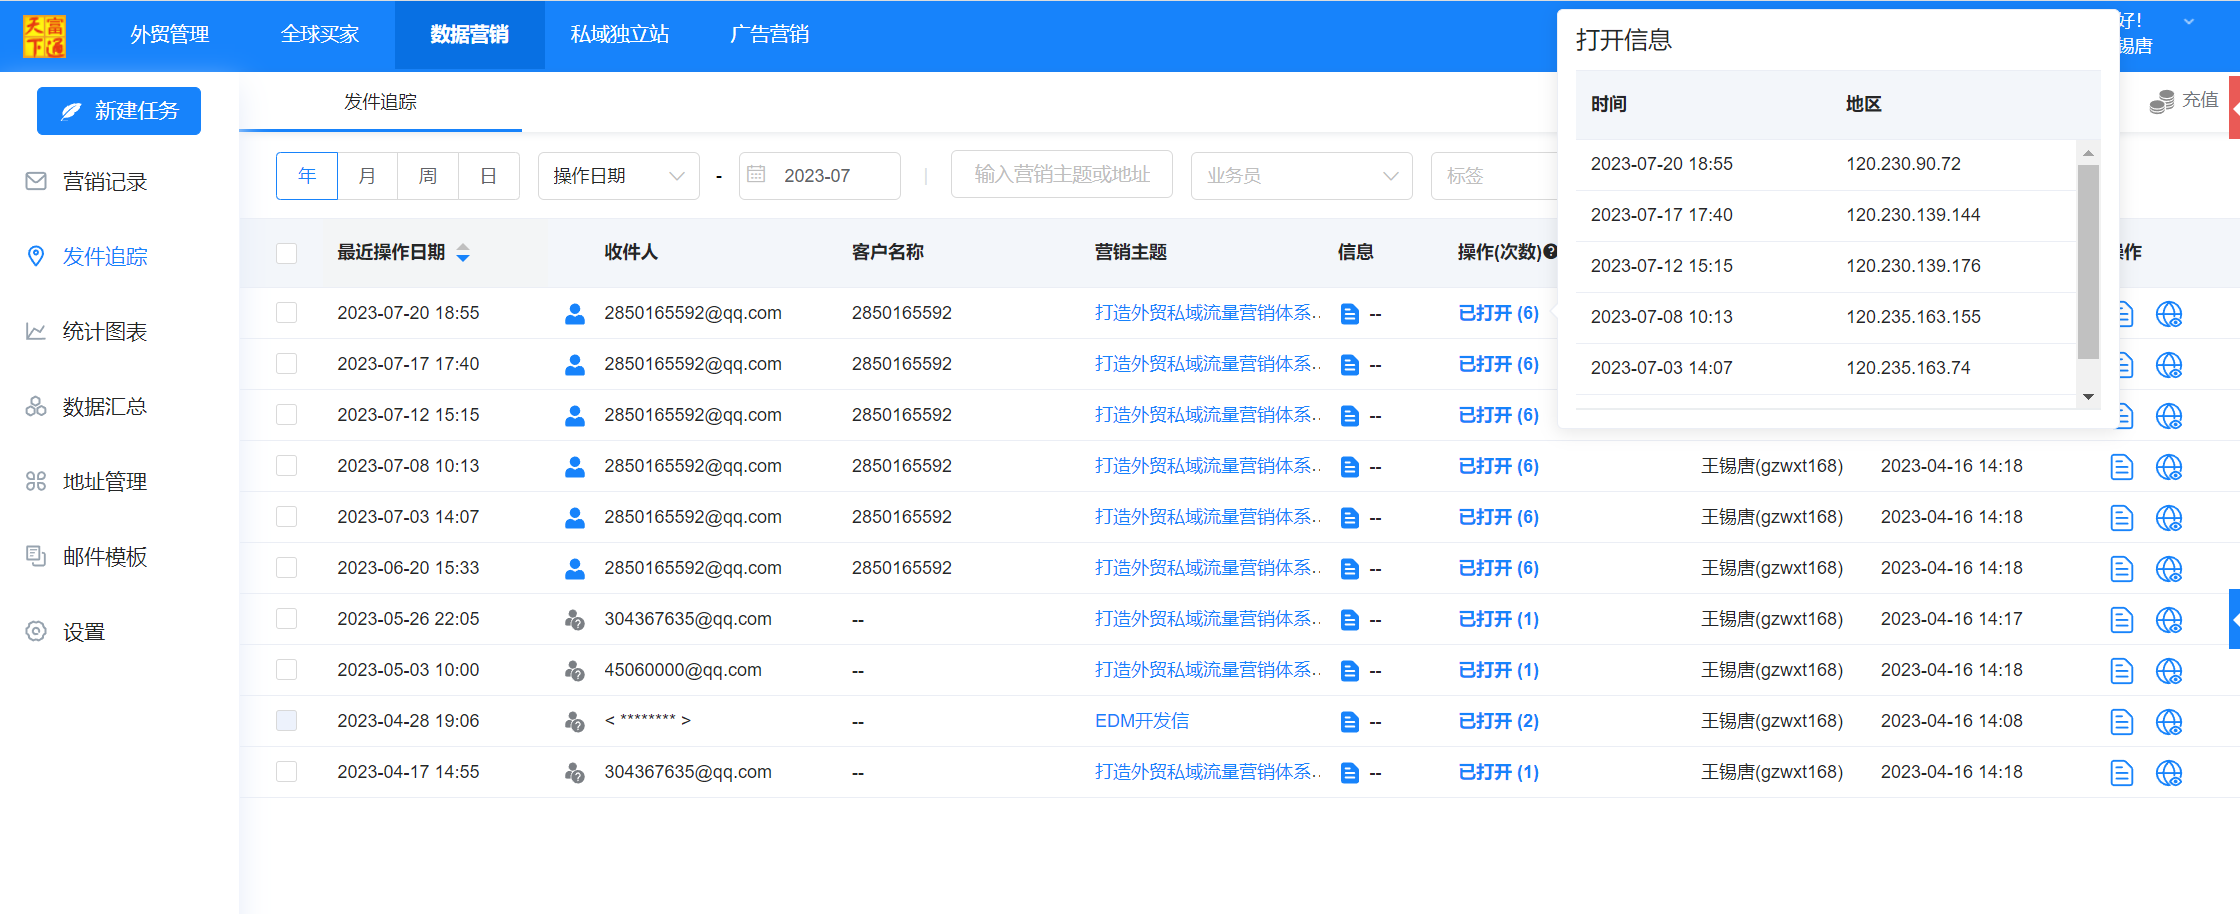
Task: Open globe icon for 2023-04-17 14:55 row
Action: click(2169, 773)
